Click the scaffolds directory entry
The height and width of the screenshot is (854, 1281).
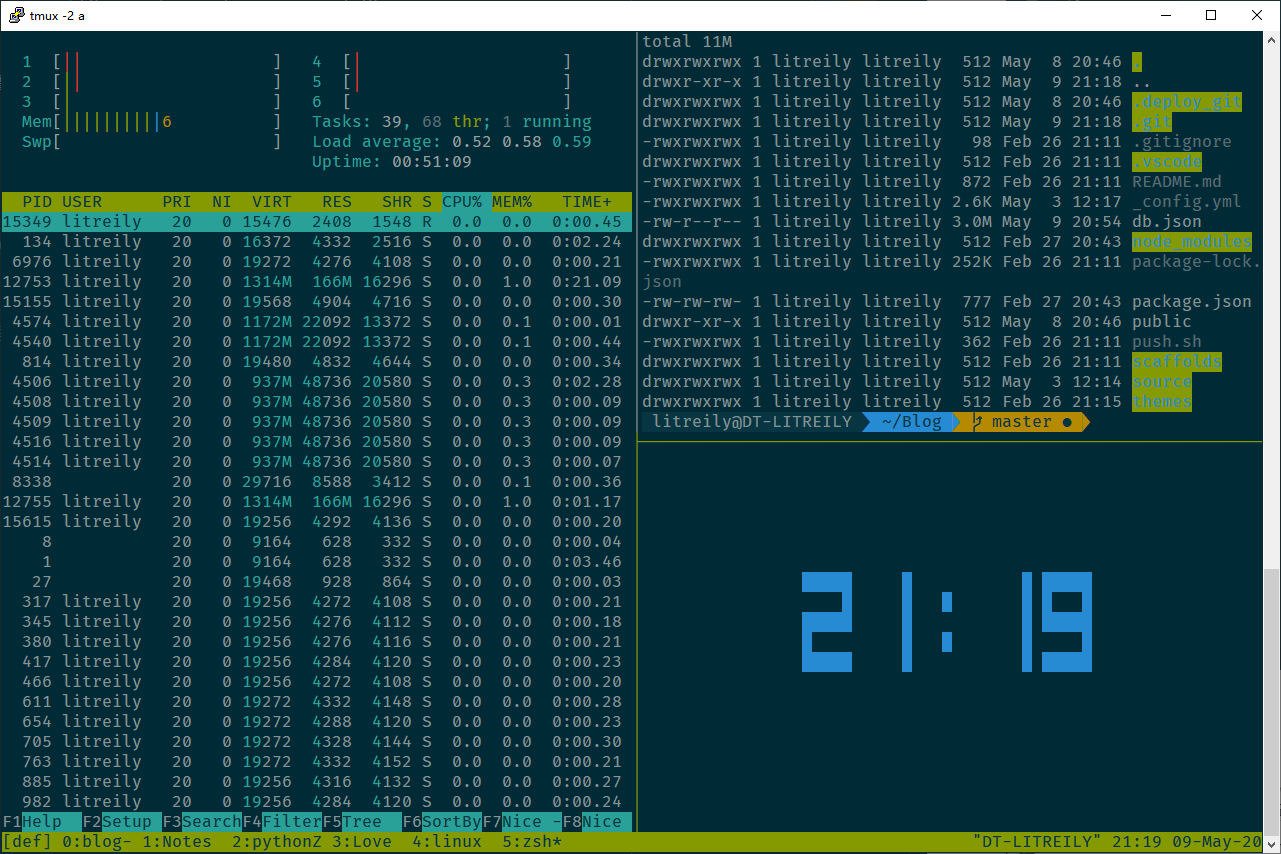click(x=1177, y=362)
